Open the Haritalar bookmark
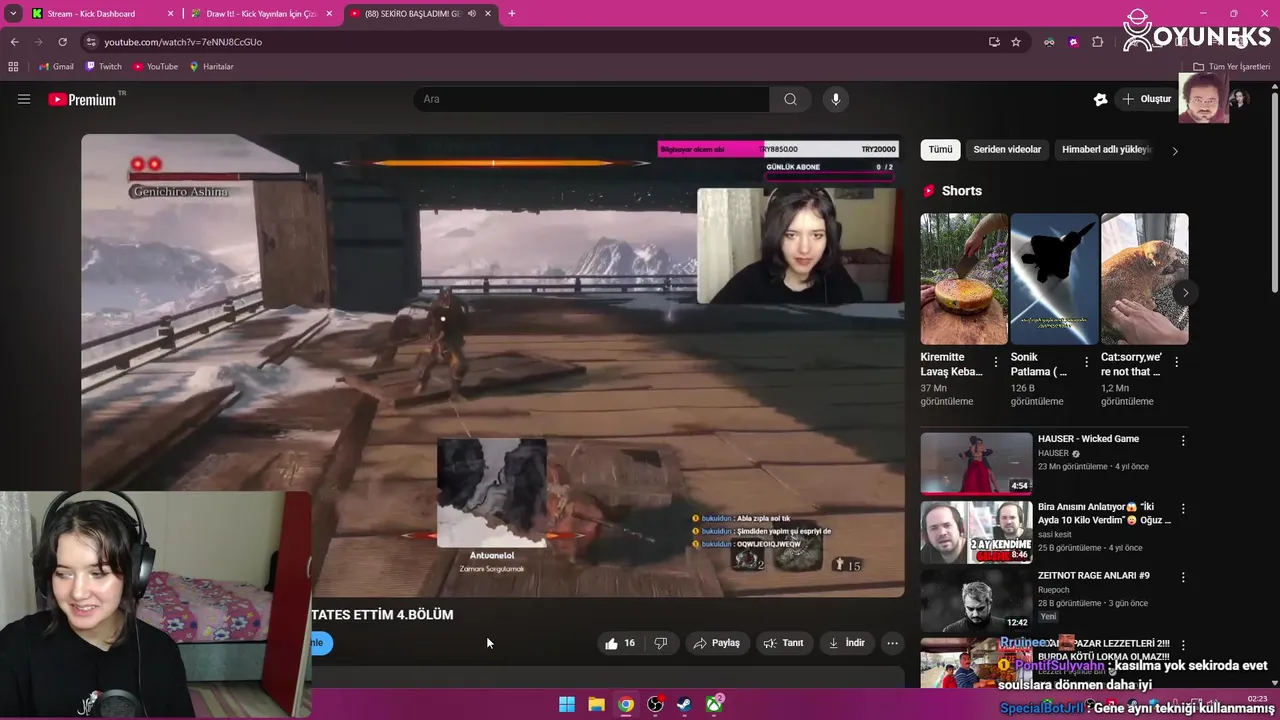 [211, 67]
